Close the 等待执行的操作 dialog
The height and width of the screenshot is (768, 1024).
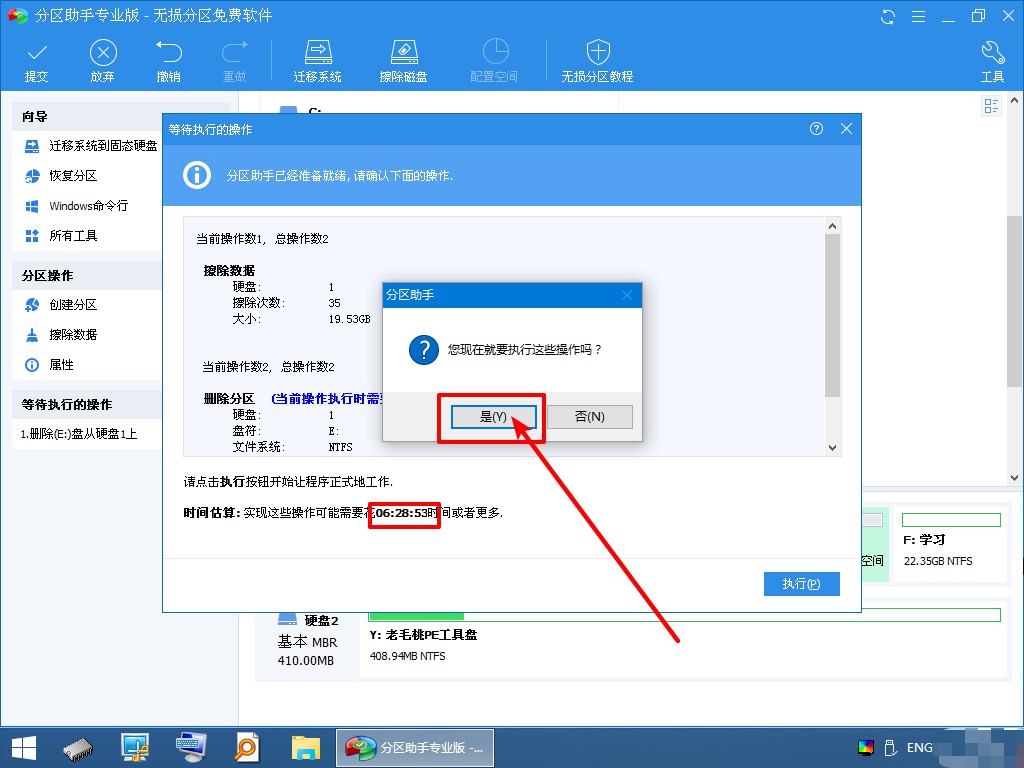[846, 129]
